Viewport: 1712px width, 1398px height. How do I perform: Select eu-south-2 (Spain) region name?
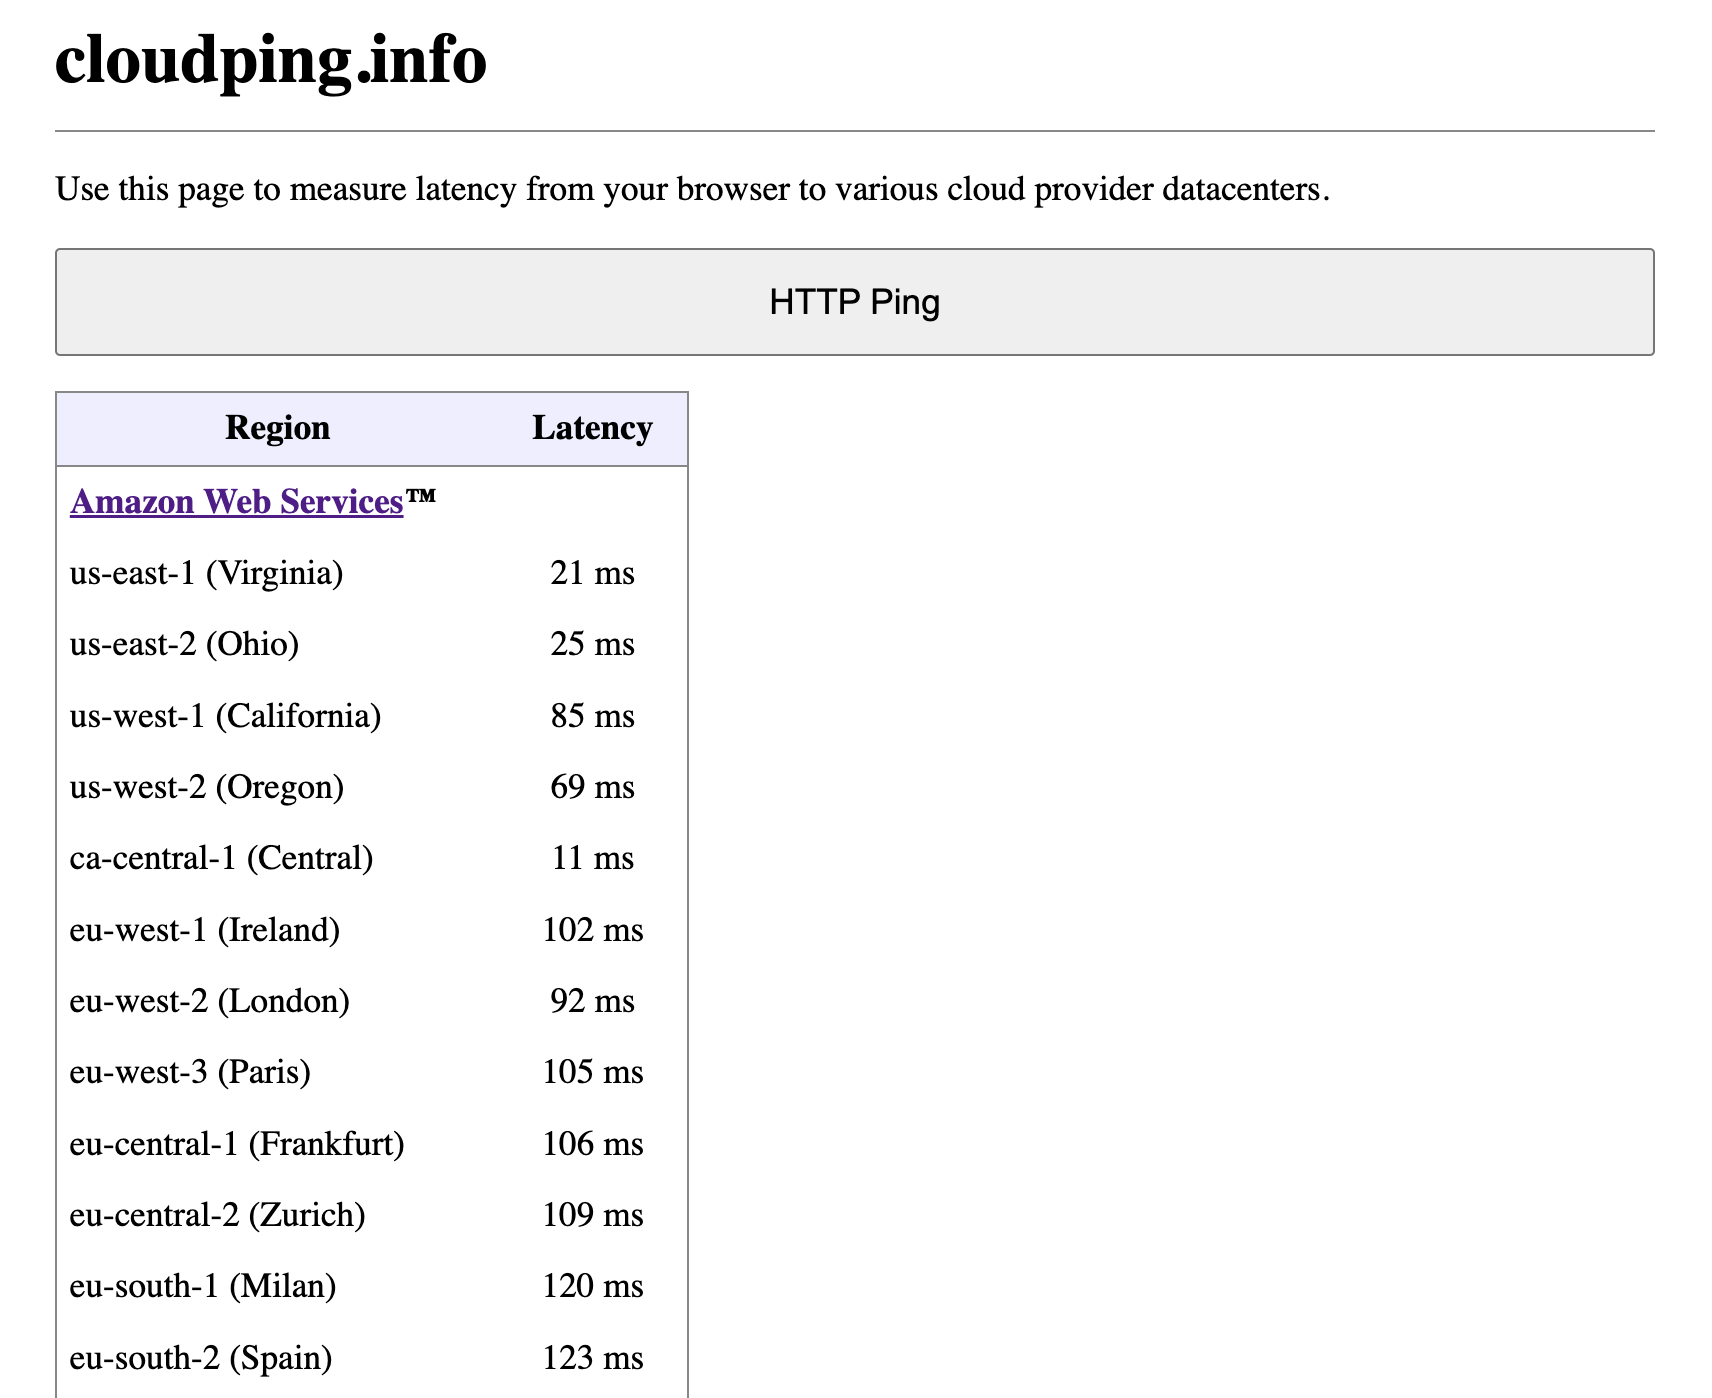click(201, 1358)
